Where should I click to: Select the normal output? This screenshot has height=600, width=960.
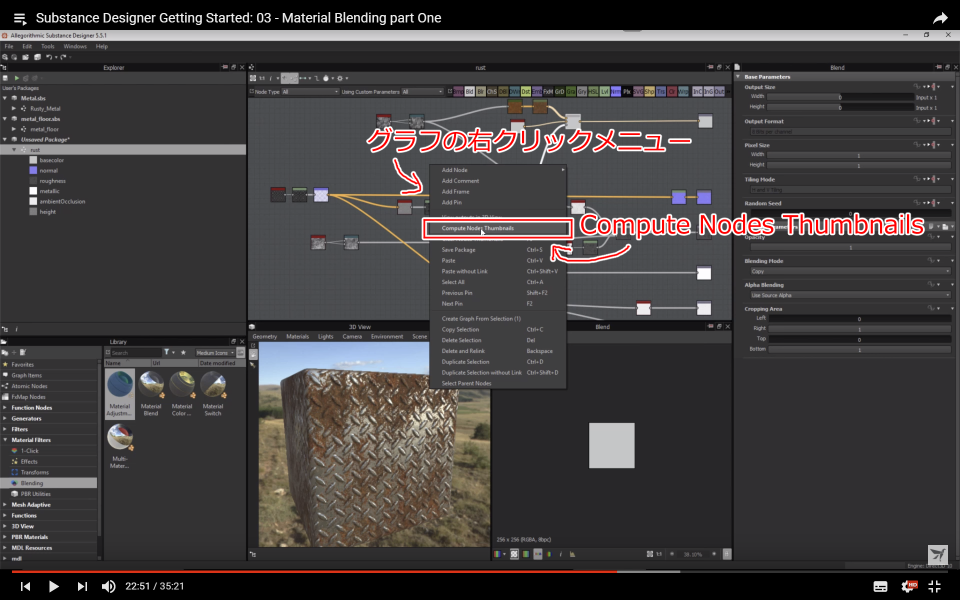48,171
